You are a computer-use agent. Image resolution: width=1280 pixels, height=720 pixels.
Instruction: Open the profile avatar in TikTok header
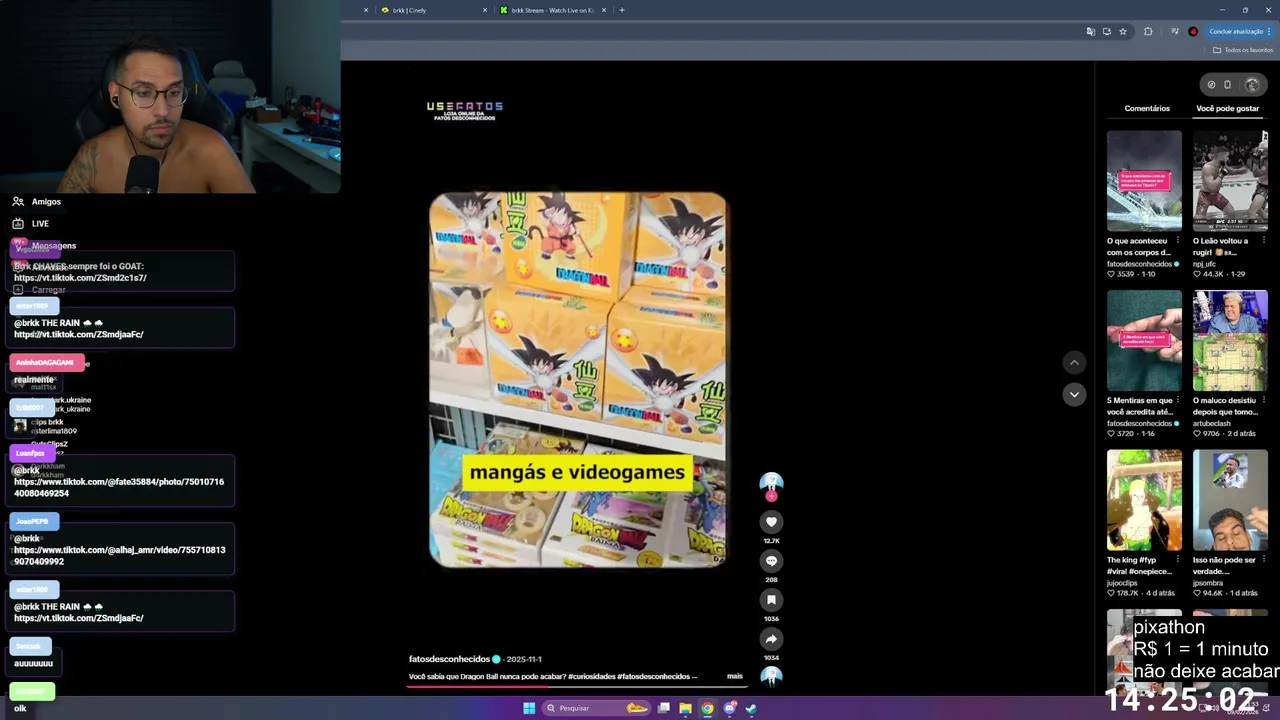tap(1252, 85)
